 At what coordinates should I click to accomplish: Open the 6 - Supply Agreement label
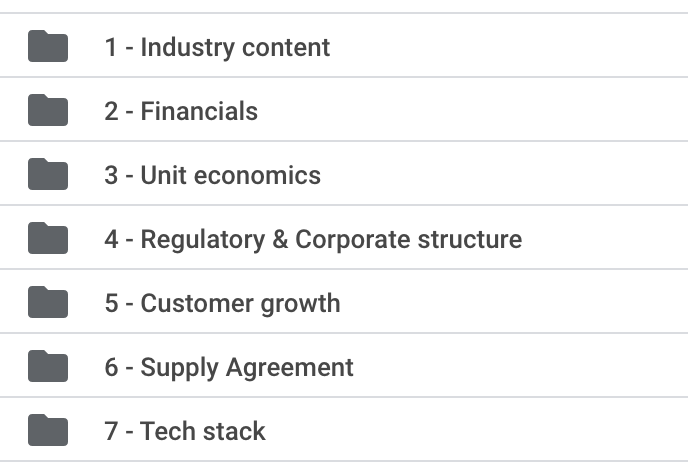tap(229, 368)
